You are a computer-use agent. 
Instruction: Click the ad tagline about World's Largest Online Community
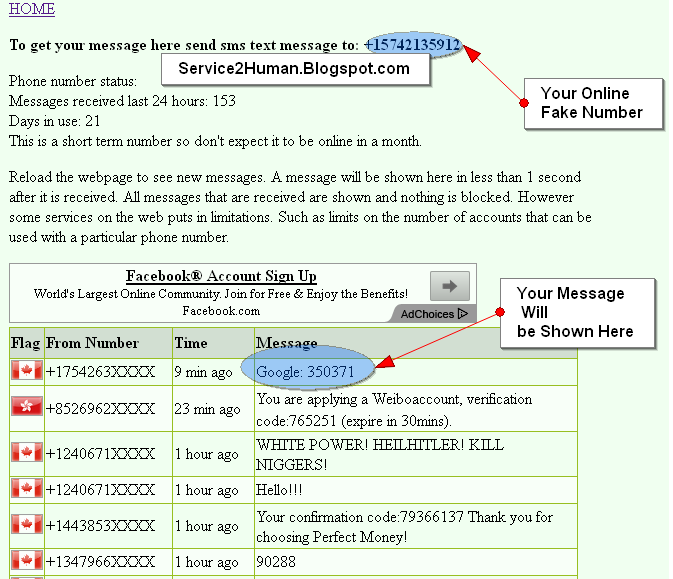[x=221, y=294]
